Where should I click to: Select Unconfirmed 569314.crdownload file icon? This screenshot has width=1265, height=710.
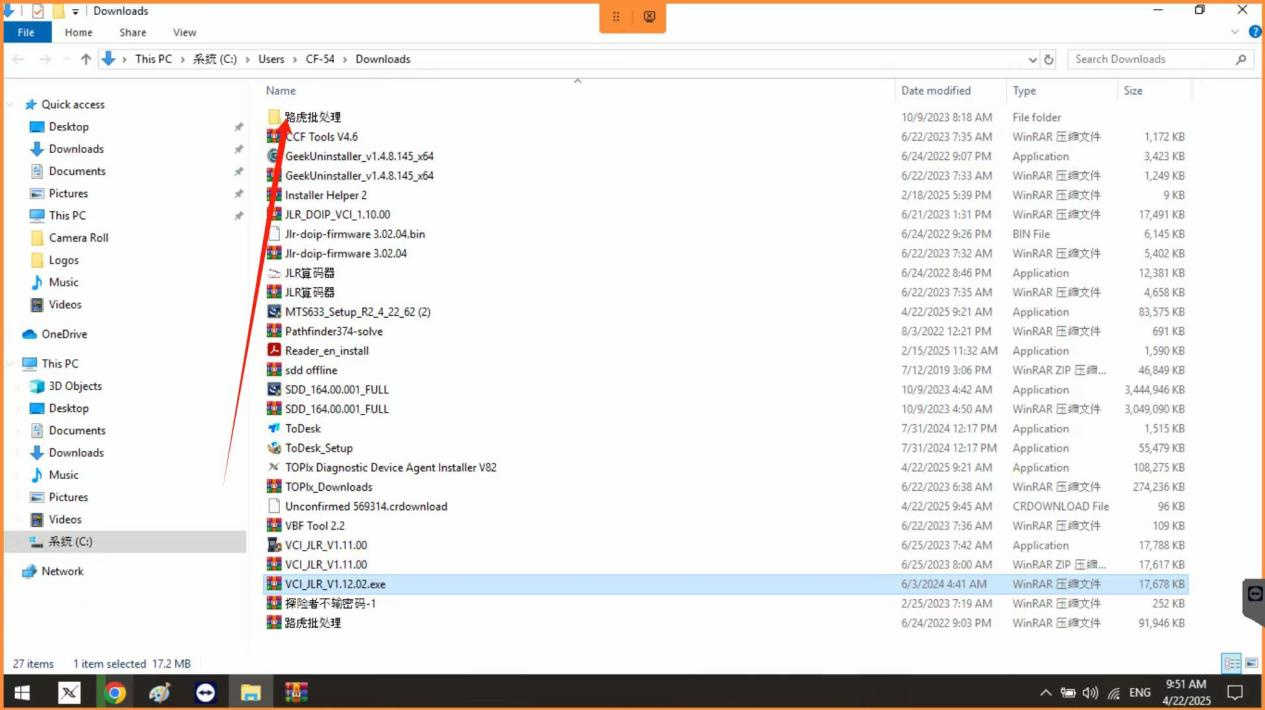[274, 506]
